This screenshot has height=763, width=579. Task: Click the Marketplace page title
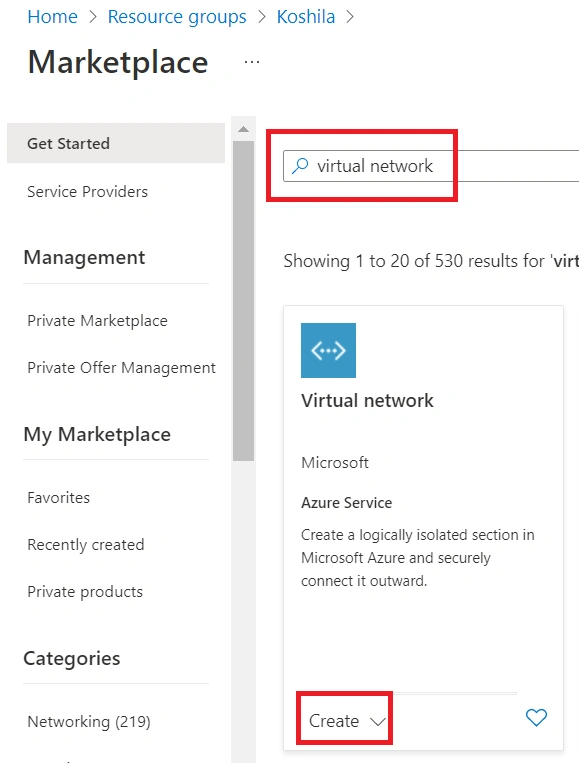pyautogui.click(x=118, y=62)
